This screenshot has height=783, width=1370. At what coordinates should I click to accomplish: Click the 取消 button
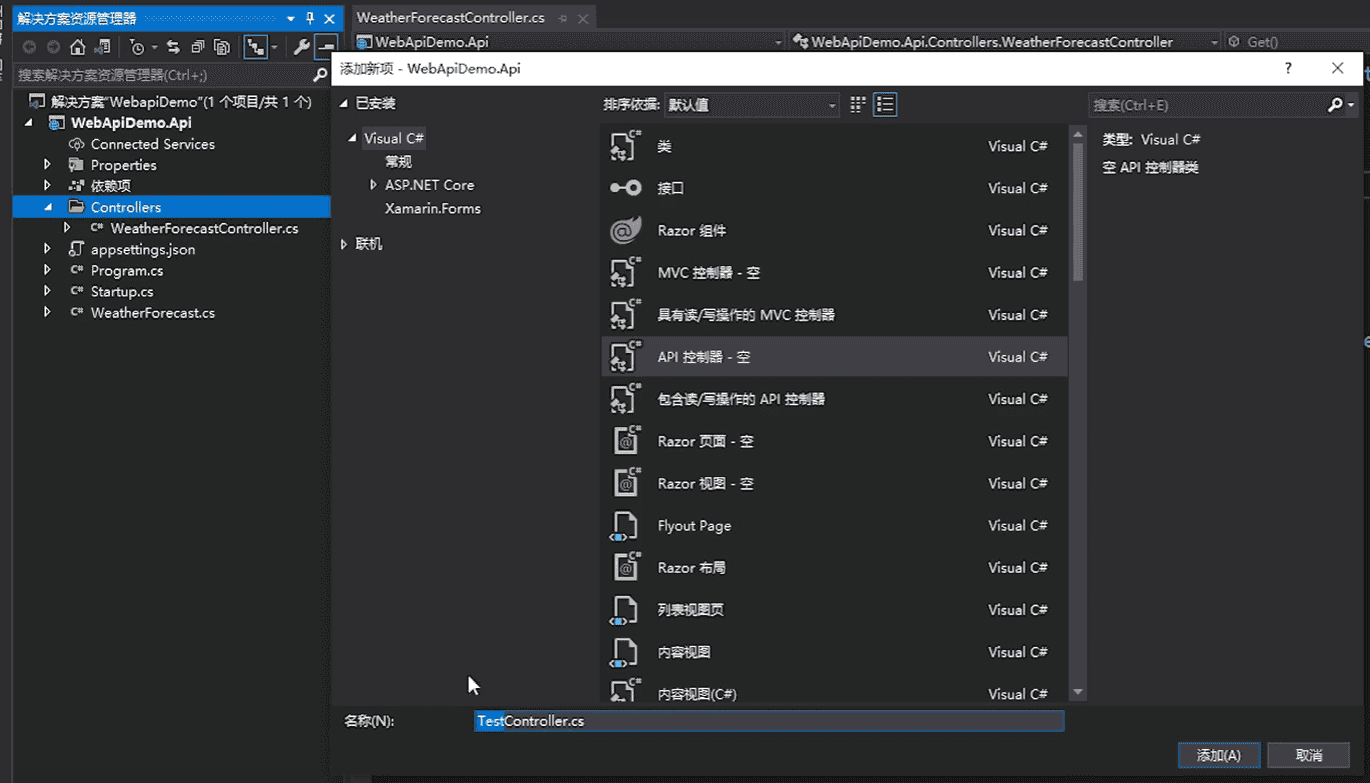[1308, 755]
